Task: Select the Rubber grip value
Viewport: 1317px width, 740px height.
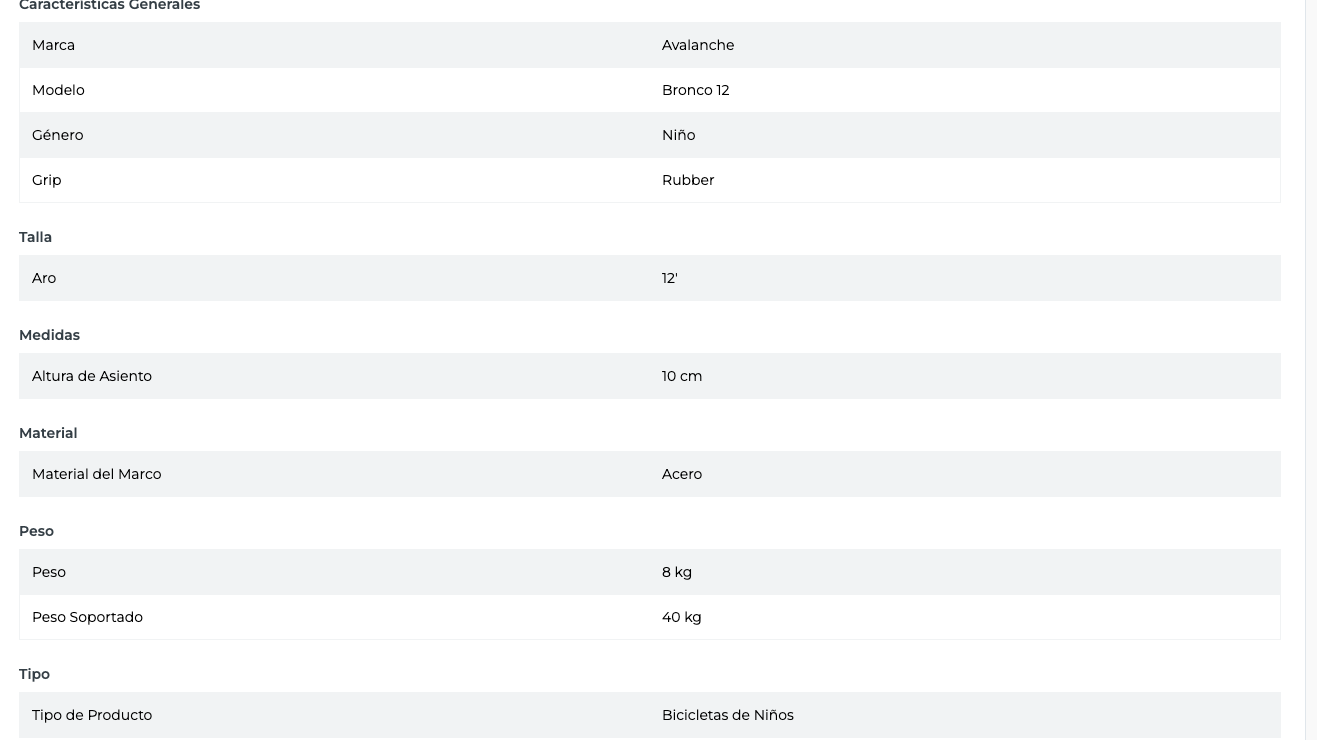Action: pos(688,180)
